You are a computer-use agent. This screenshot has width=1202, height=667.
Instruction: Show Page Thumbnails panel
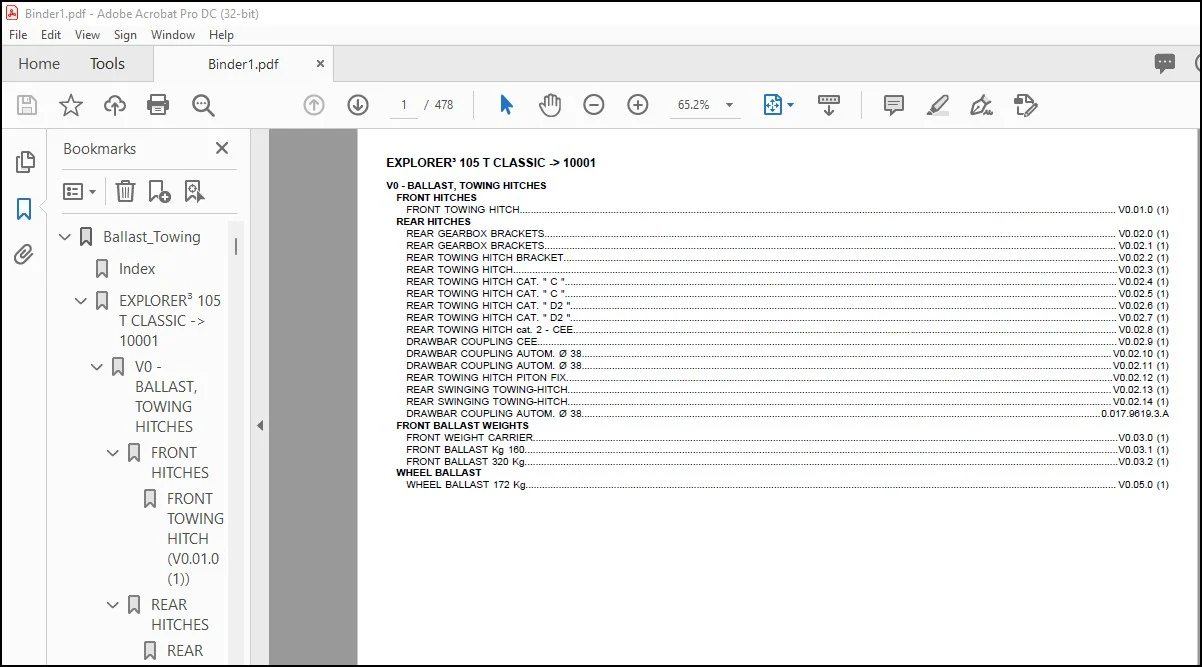(25, 162)
